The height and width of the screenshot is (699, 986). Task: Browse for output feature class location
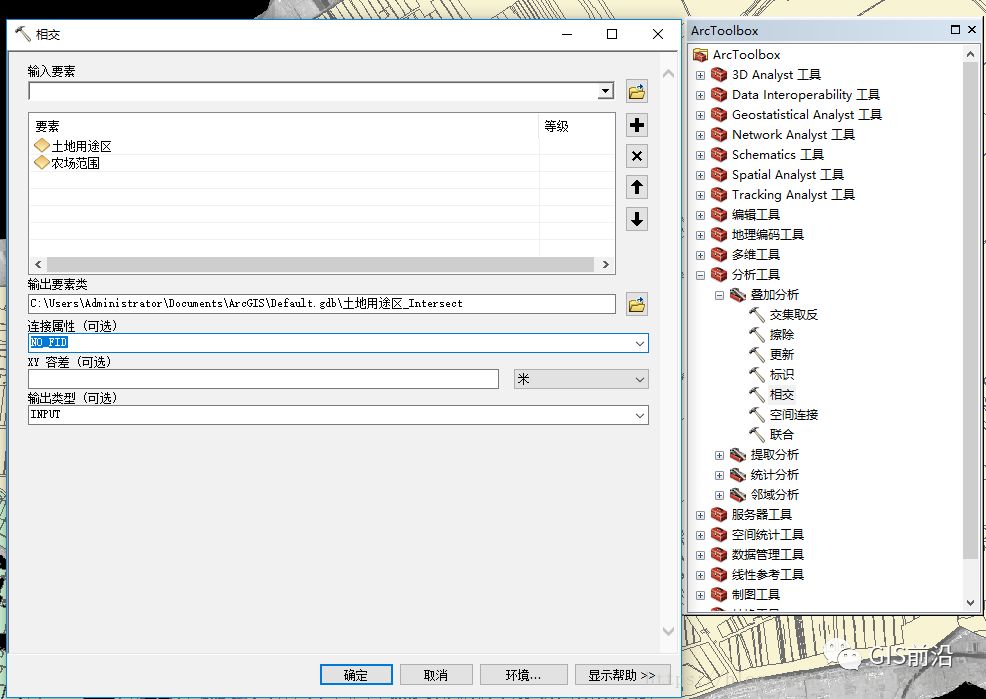coord(636,305)
